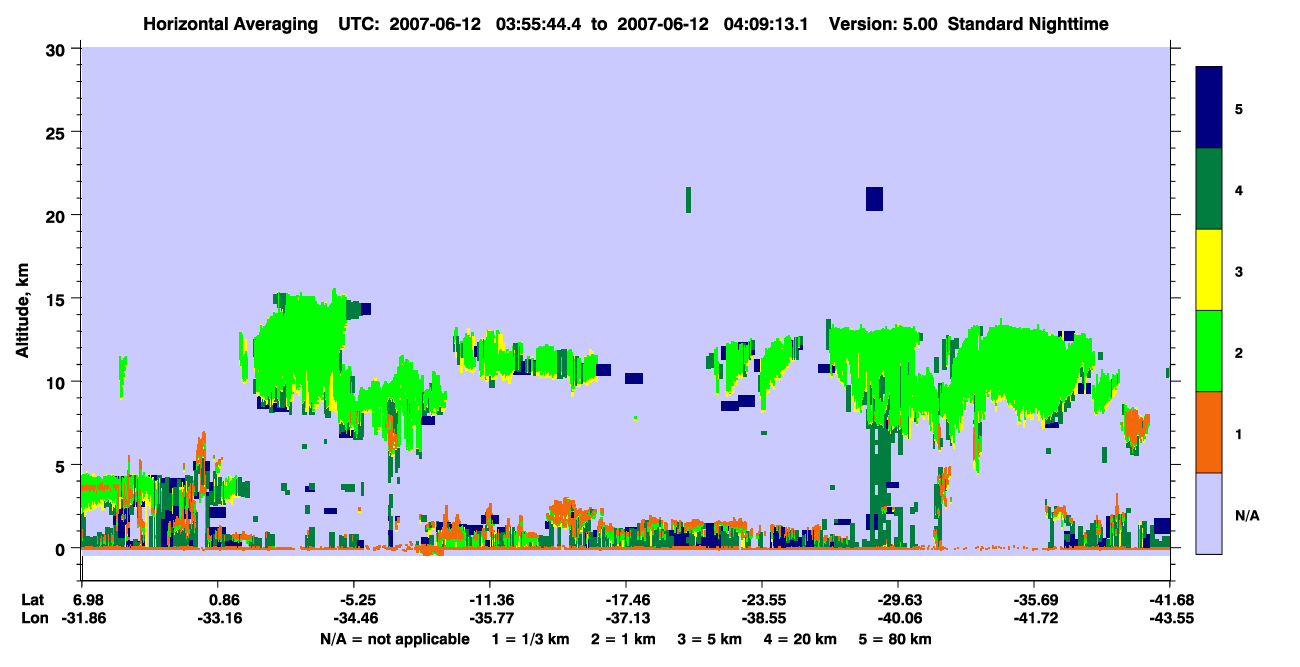Click the colorbar label 'N/A'
1300x667 pixels.
[x=1247, y=515]
